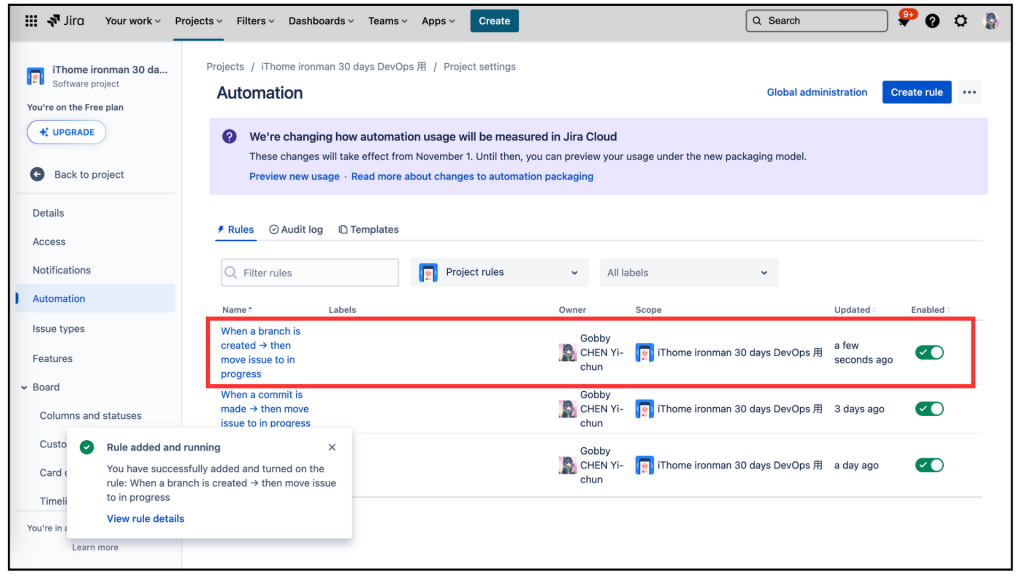Screen dimensions: 1024x576
Task: Click scope project icon for commit rule
Action: coord(645,409)
